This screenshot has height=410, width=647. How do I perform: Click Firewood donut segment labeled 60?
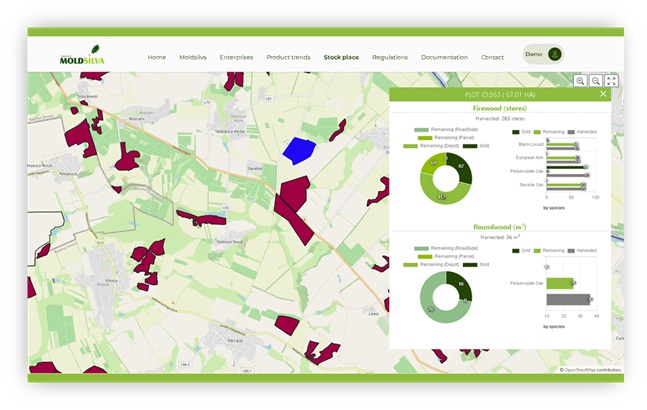[432, 162]
